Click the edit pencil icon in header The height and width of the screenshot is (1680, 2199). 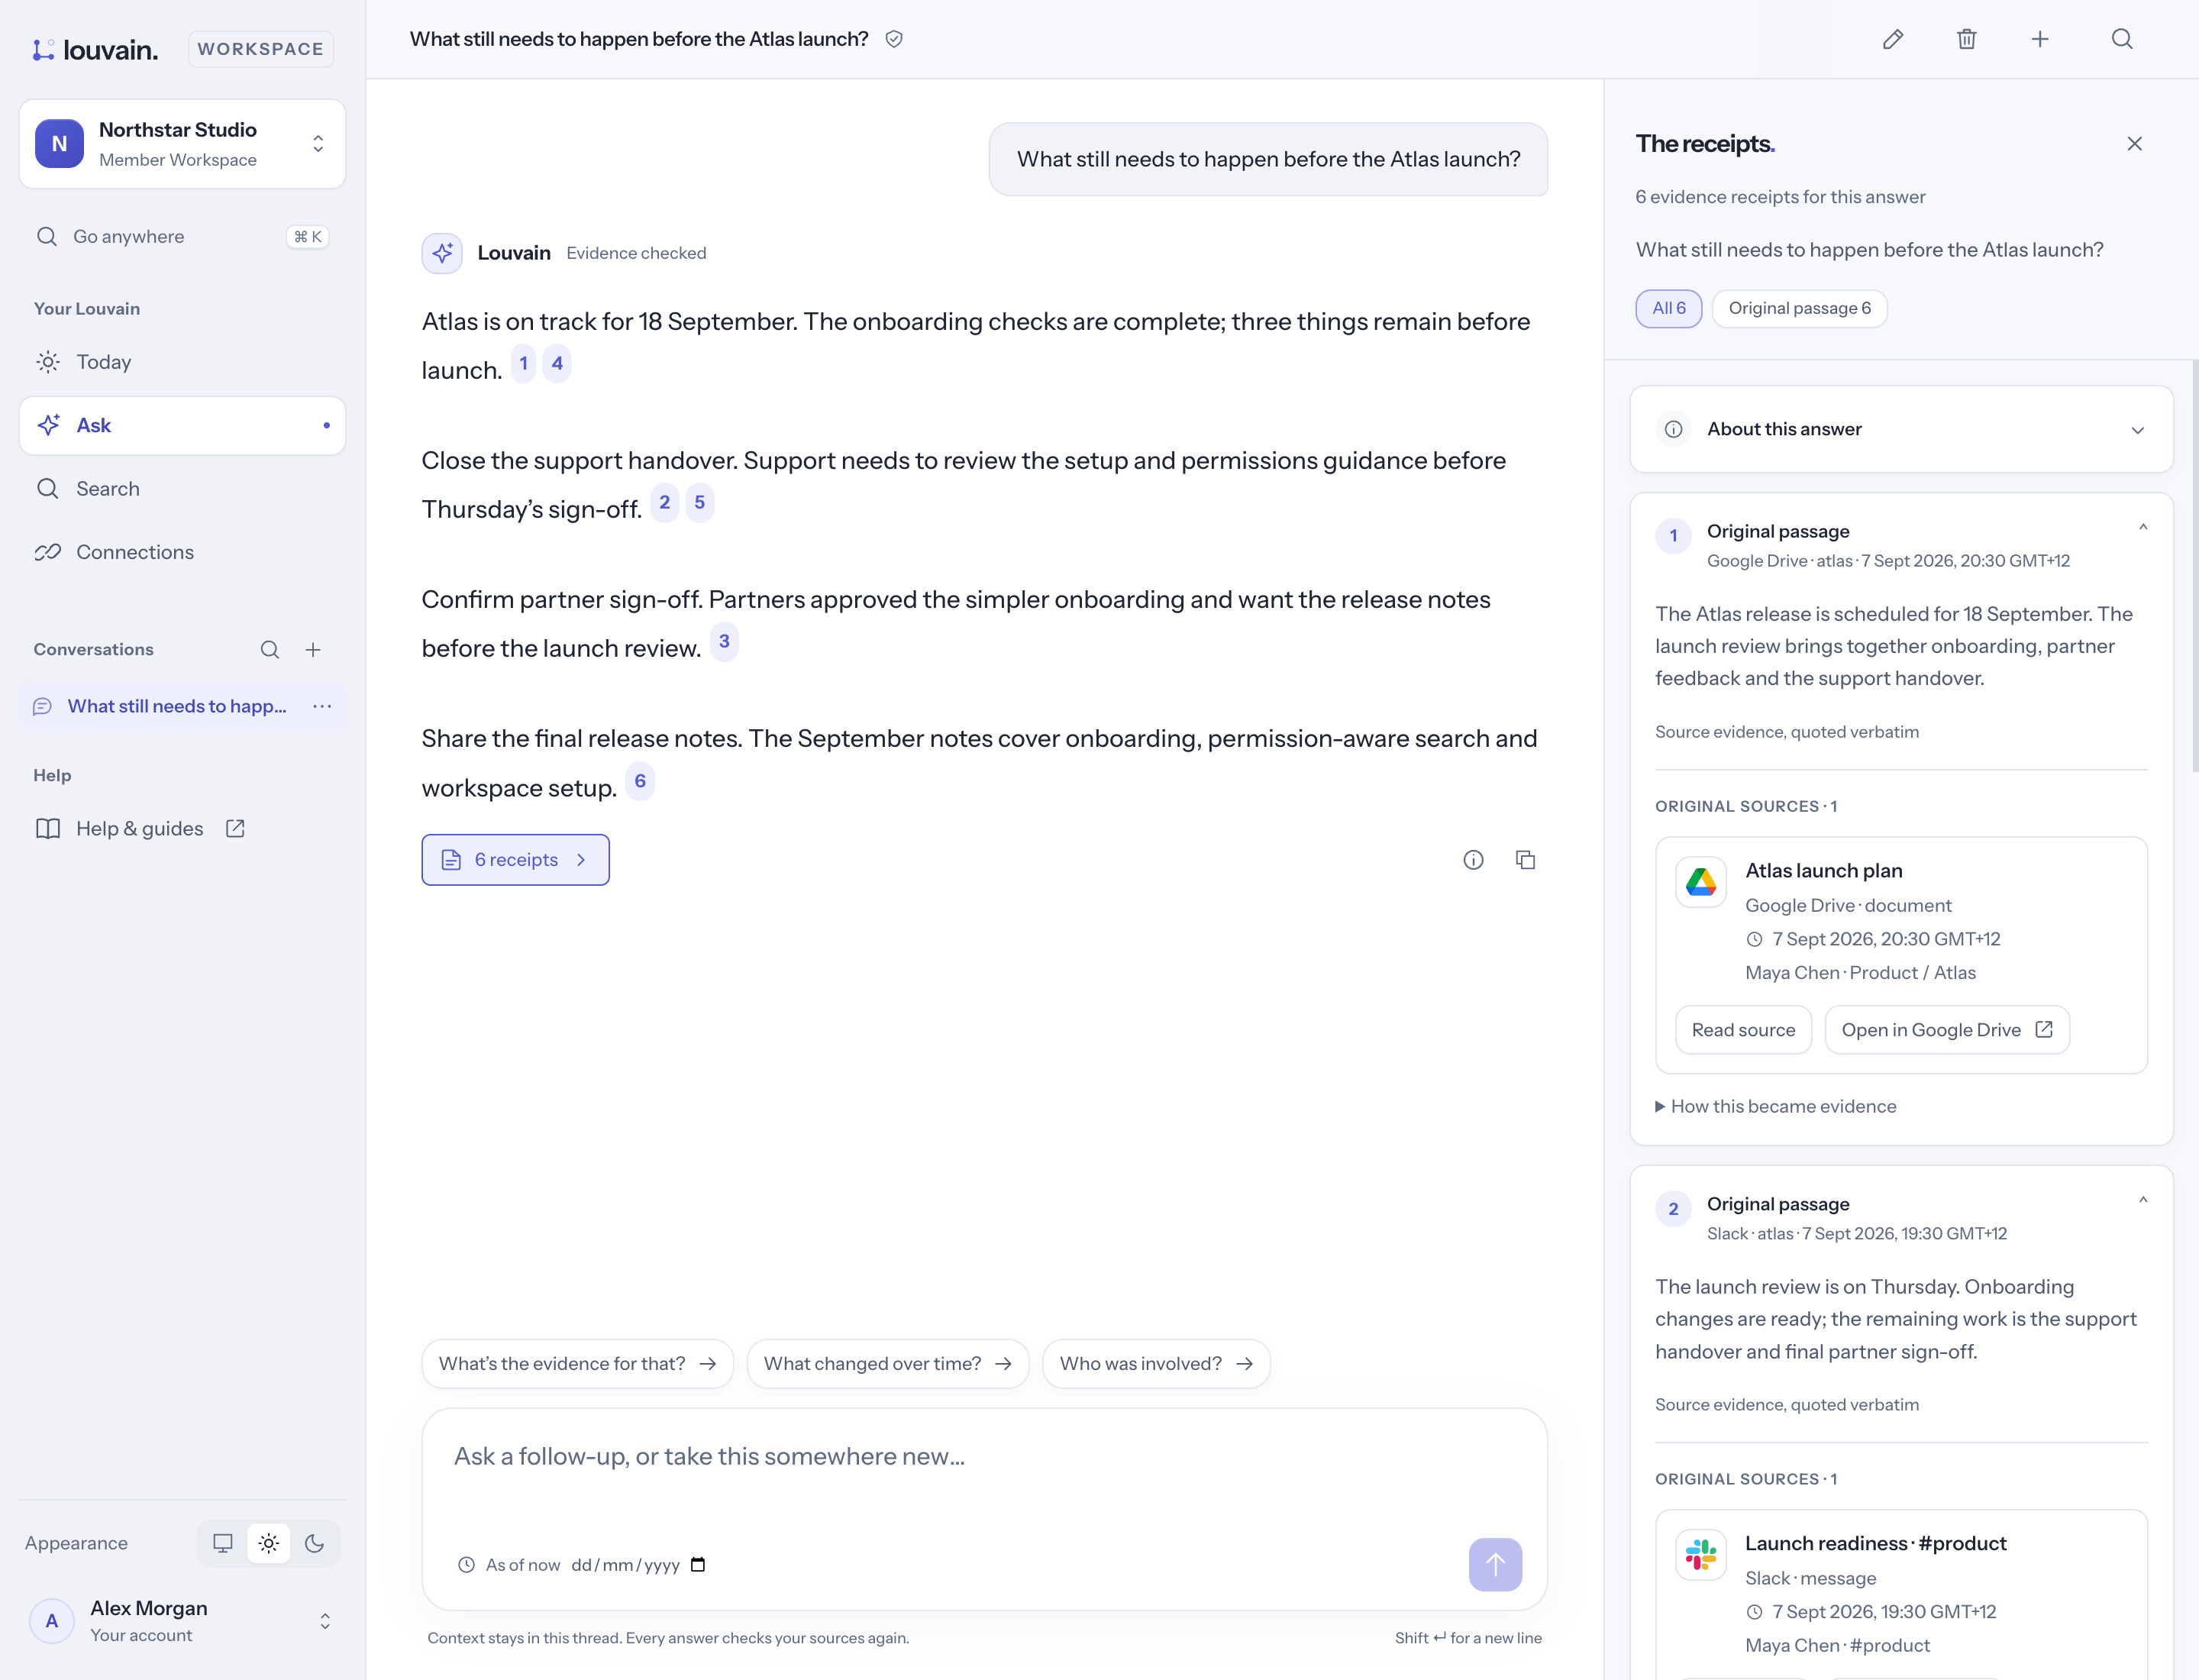tap(1892, 39)
